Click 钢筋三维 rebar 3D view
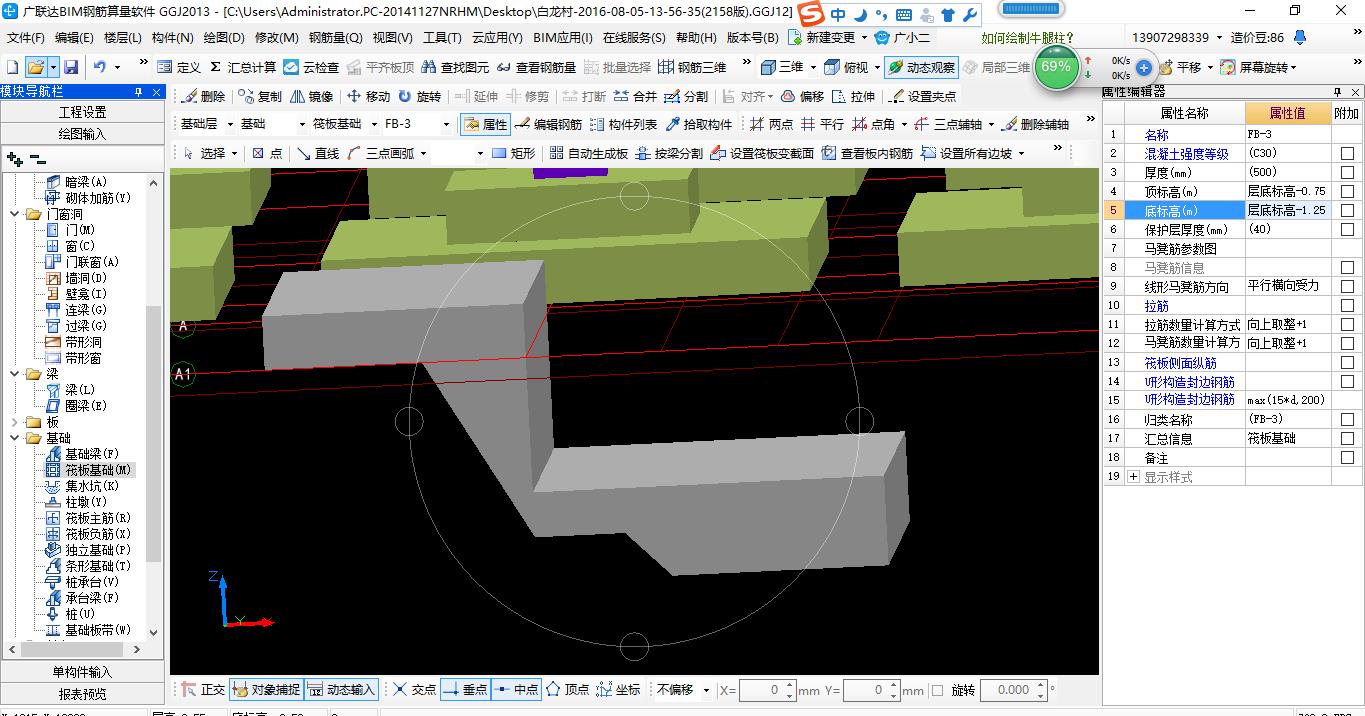 click(693, 67)
